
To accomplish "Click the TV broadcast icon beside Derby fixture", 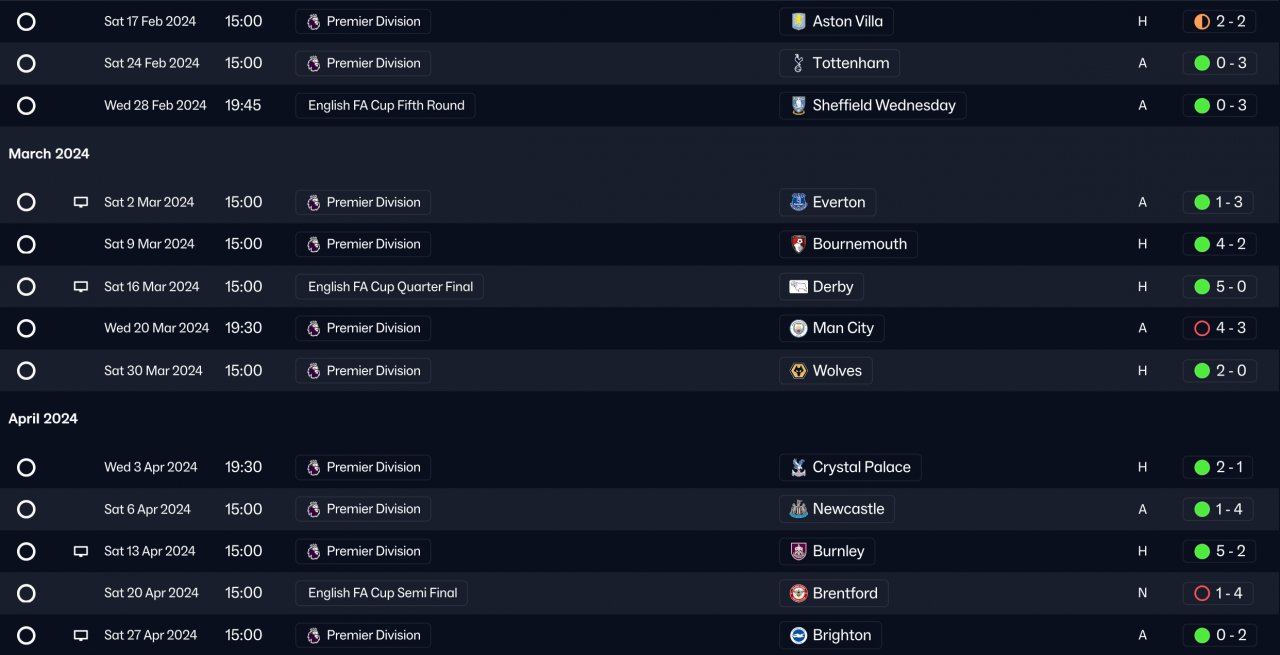I will tap(81, 287).
